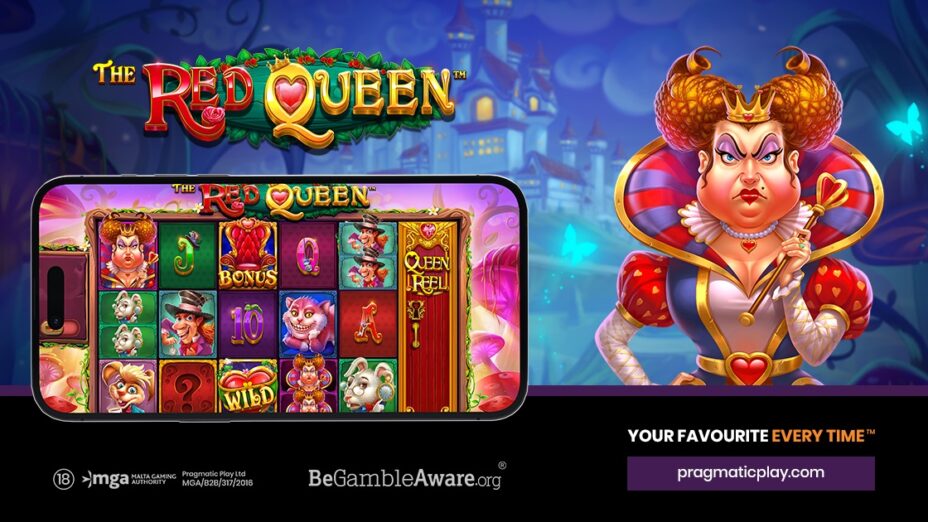Click the WILD heart symbol

coord(247,387)
